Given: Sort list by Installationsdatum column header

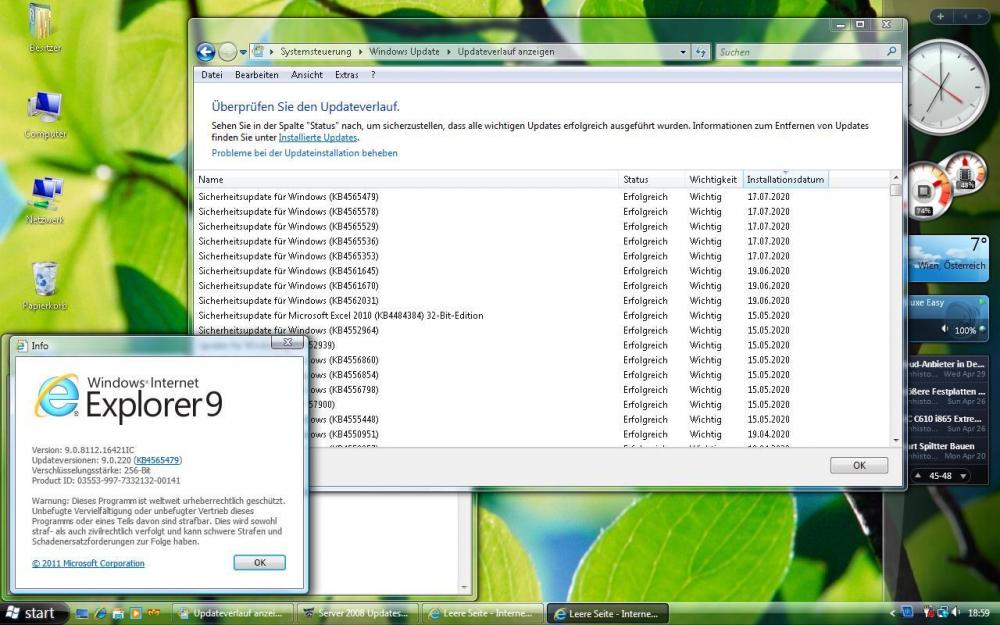Looking at the screenshot, I should click(x=785, y=180).
